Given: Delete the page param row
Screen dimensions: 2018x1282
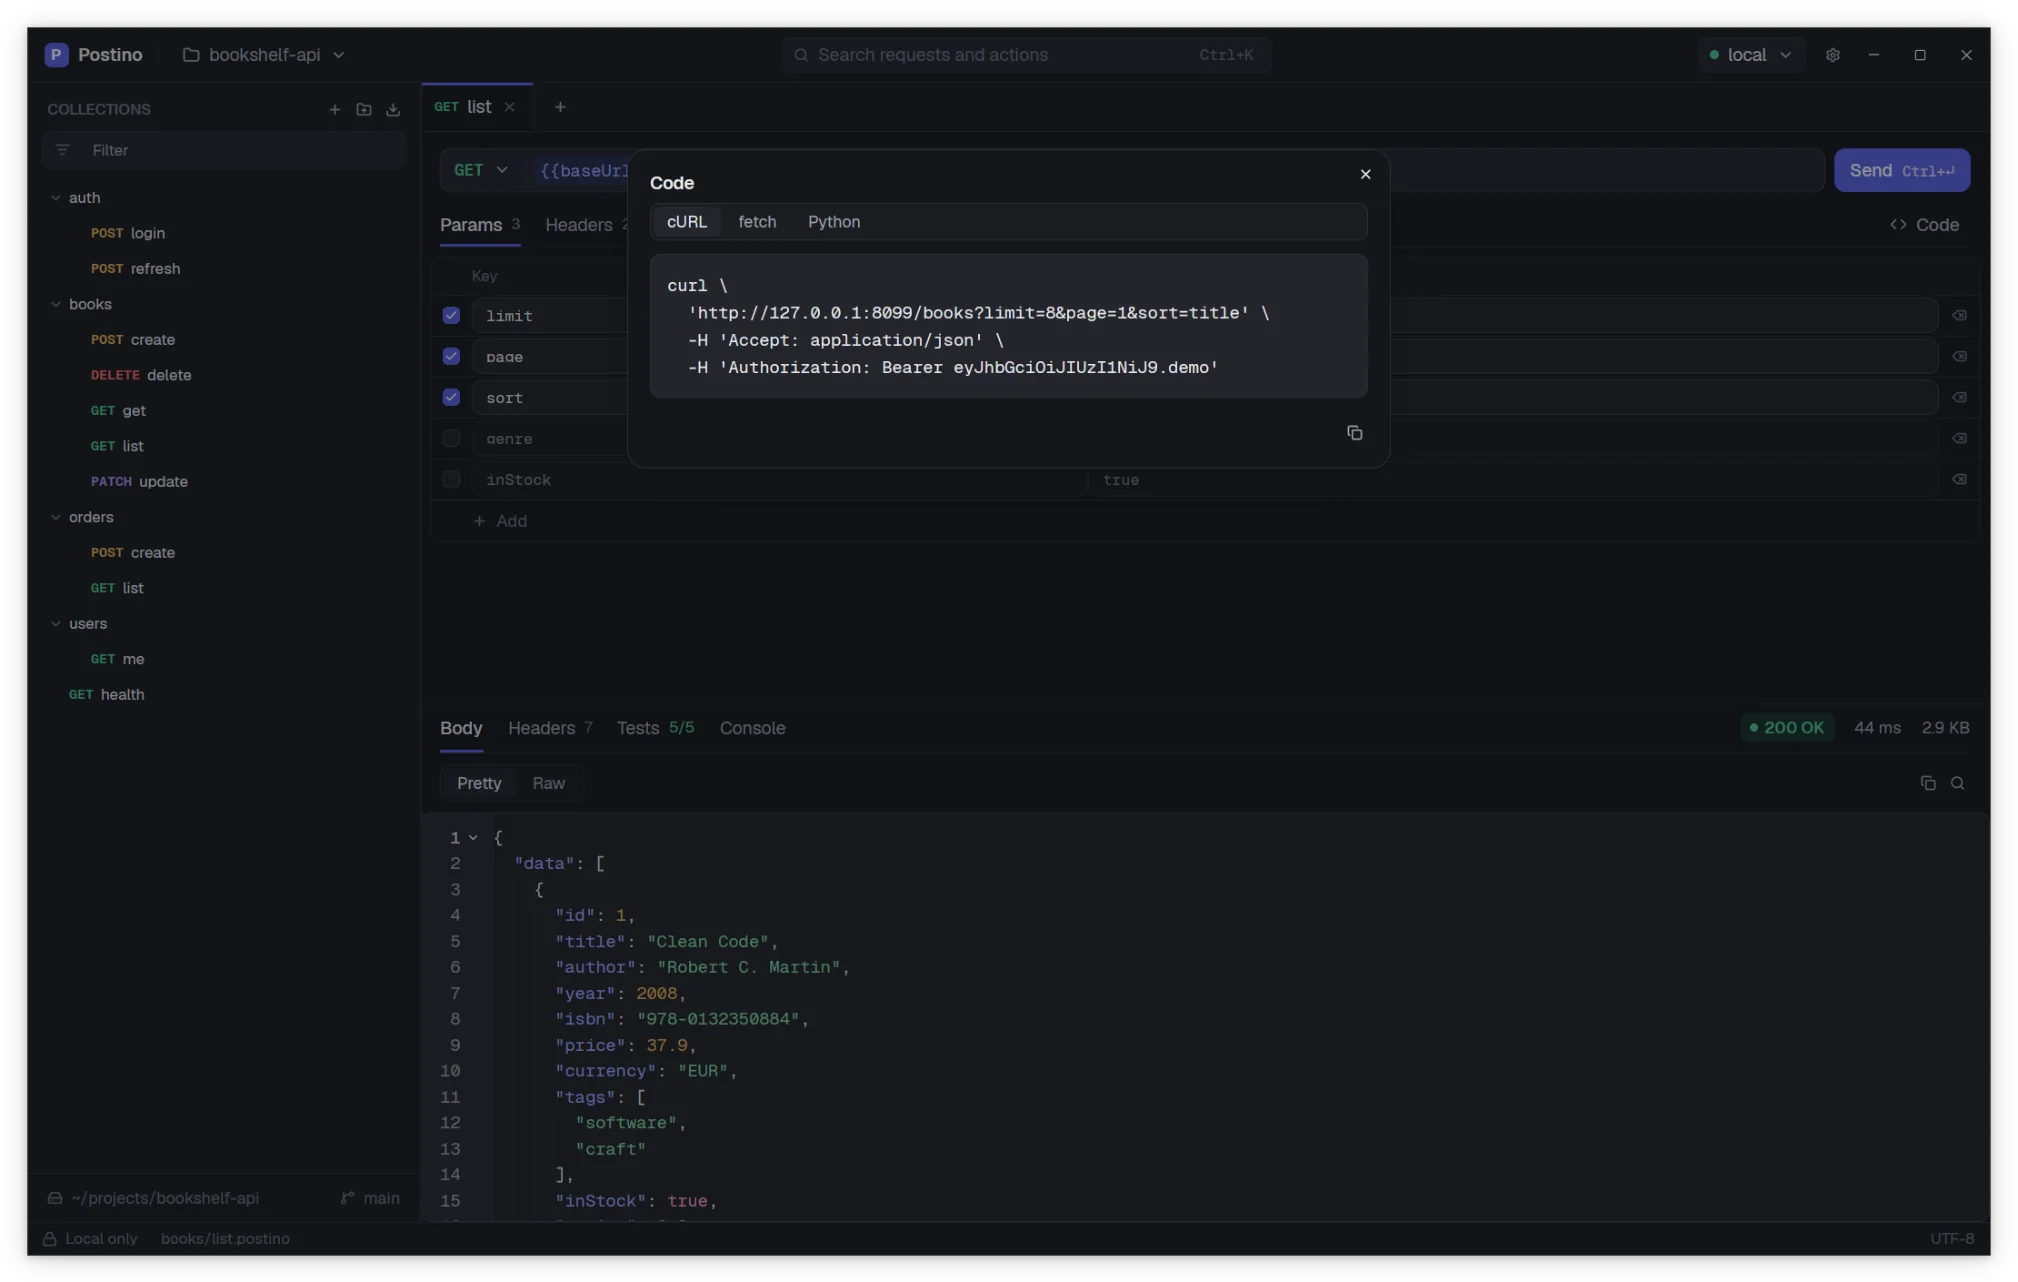Looking at the screenshot, I should click(1959, 356).
